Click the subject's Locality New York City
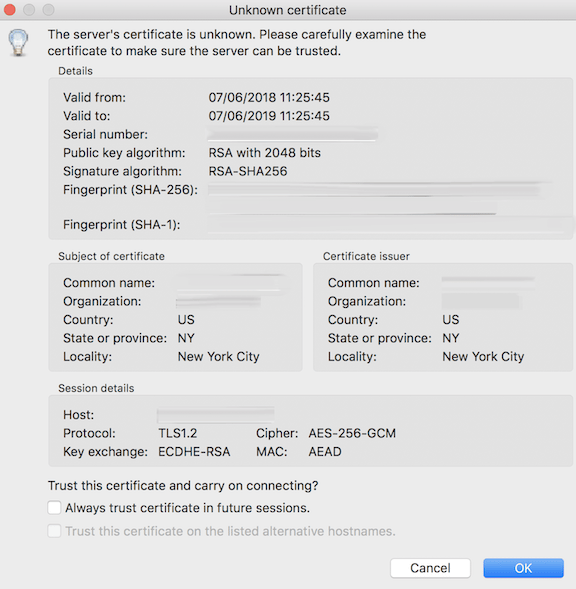This screenshot has width=576, height=589. coord(219,356)
